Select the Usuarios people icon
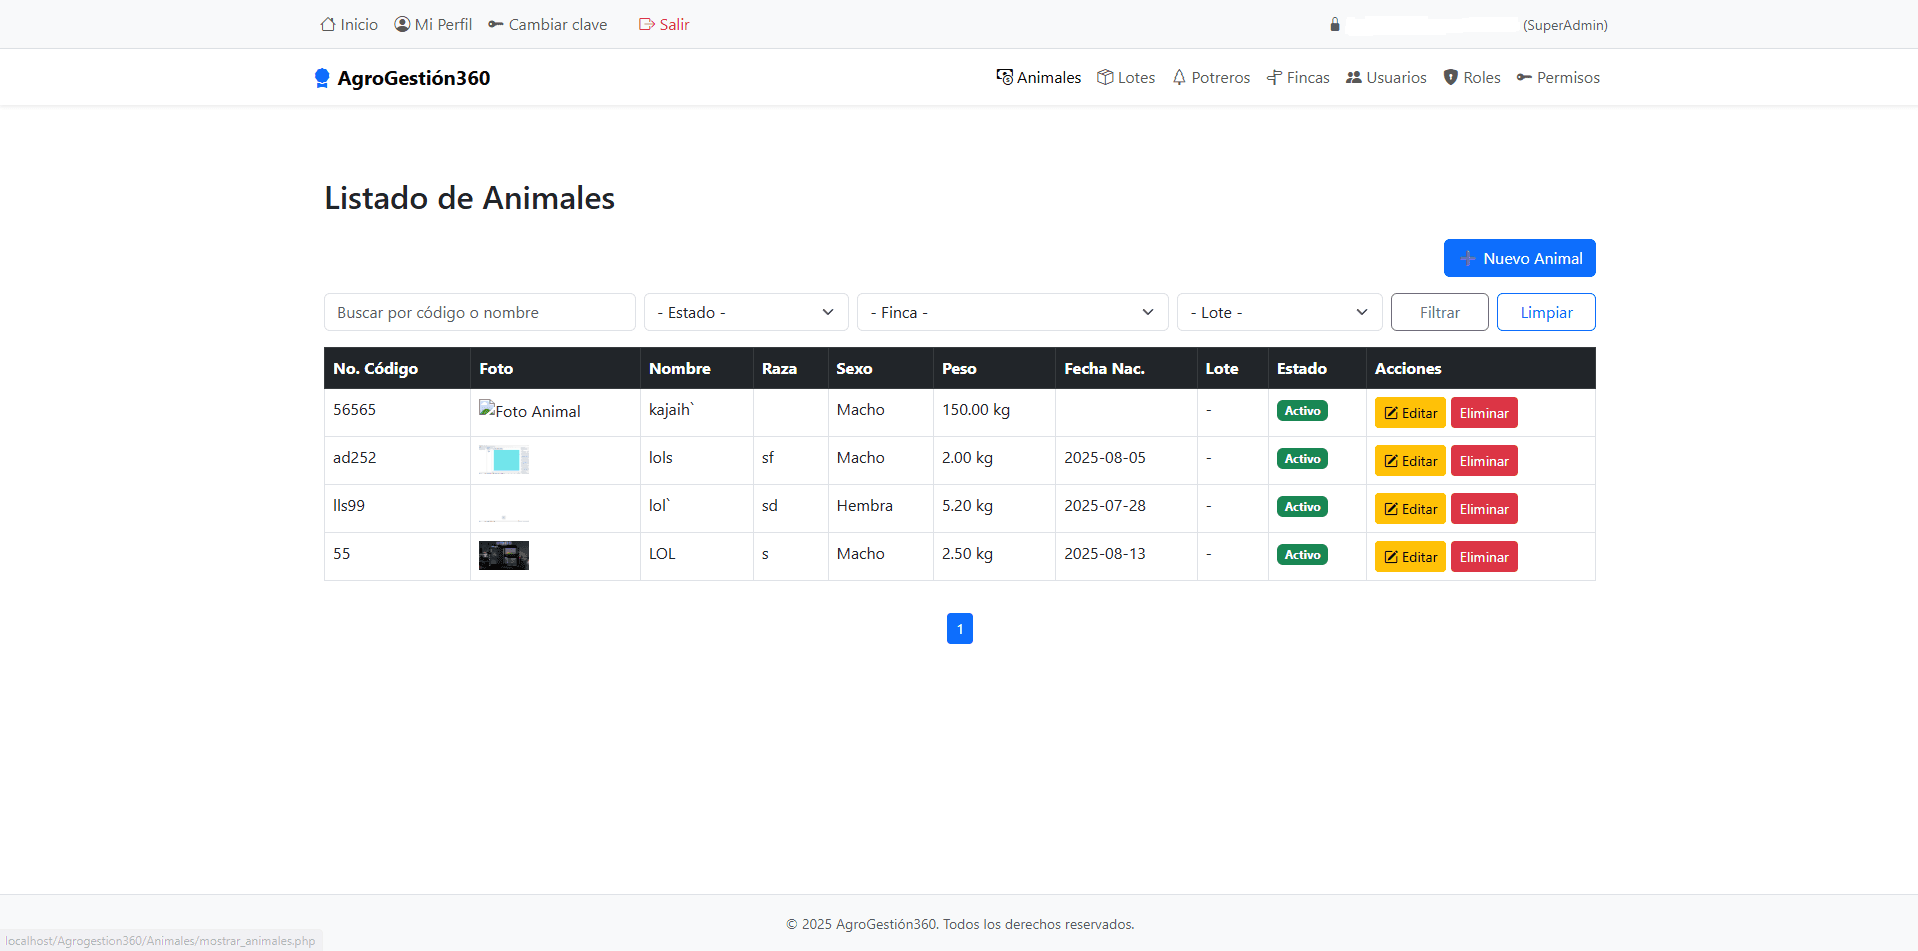This screenshot has width=1918, height=951. coord(1353,77)
